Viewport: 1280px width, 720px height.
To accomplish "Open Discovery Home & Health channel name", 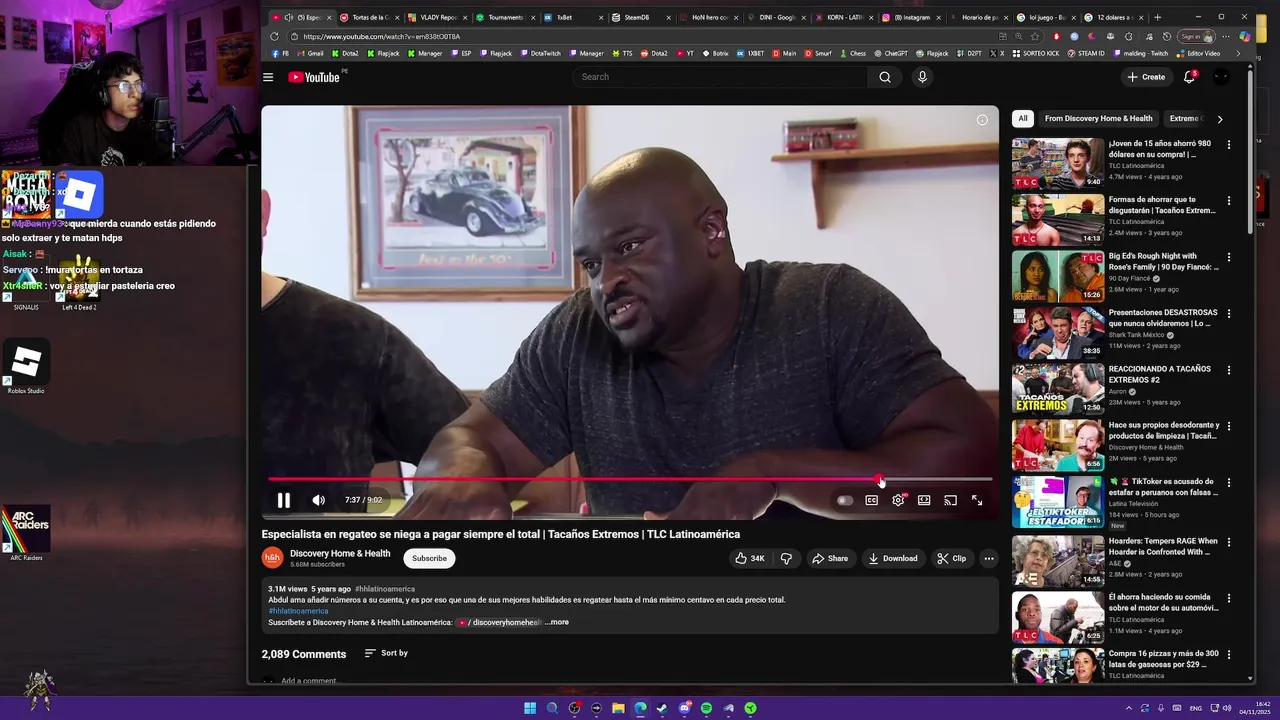I will (340, 553).
